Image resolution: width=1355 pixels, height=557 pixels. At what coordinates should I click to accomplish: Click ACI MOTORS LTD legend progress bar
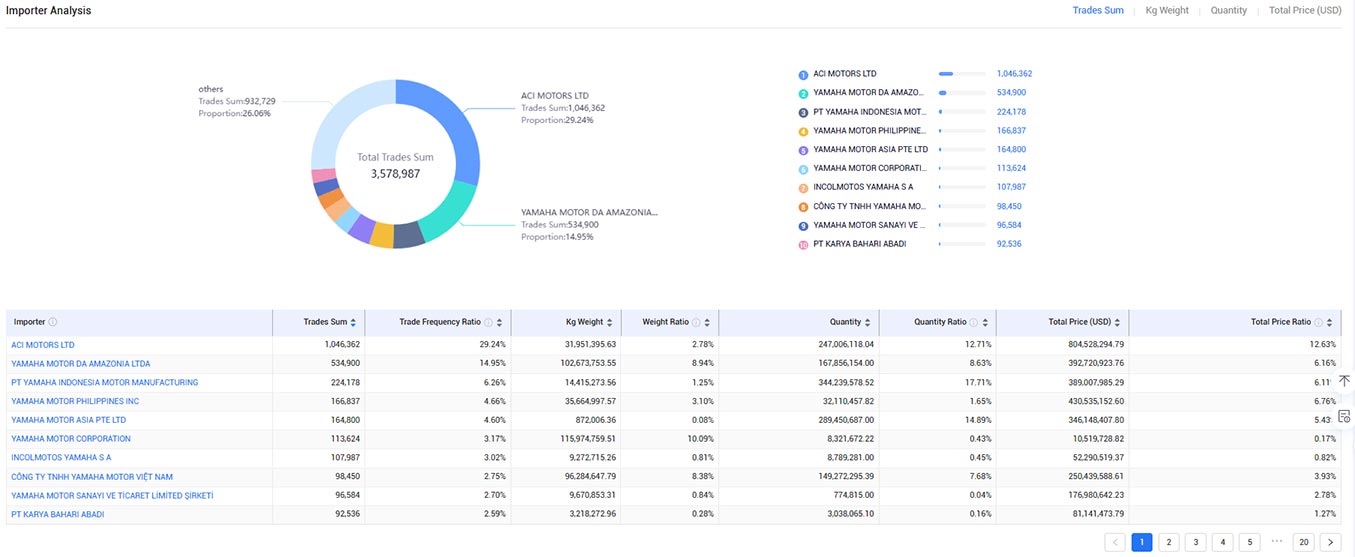tap(961, 74)
